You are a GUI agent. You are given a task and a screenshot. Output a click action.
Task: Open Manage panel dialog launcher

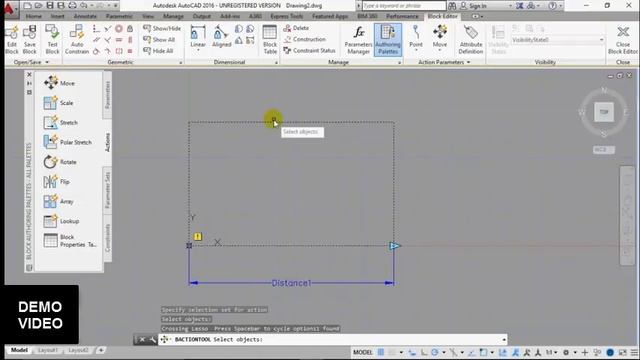coord(400,62)
